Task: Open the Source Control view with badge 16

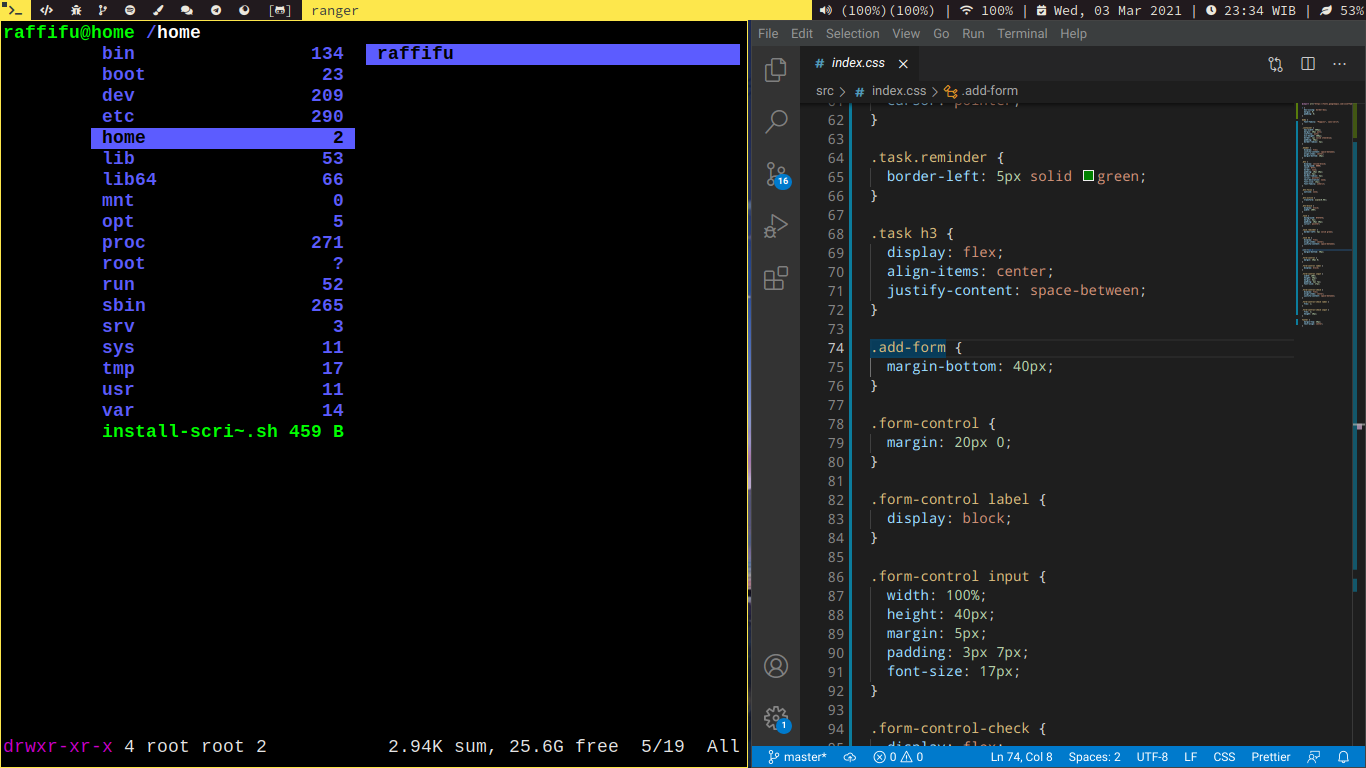Action: (776, 174)
